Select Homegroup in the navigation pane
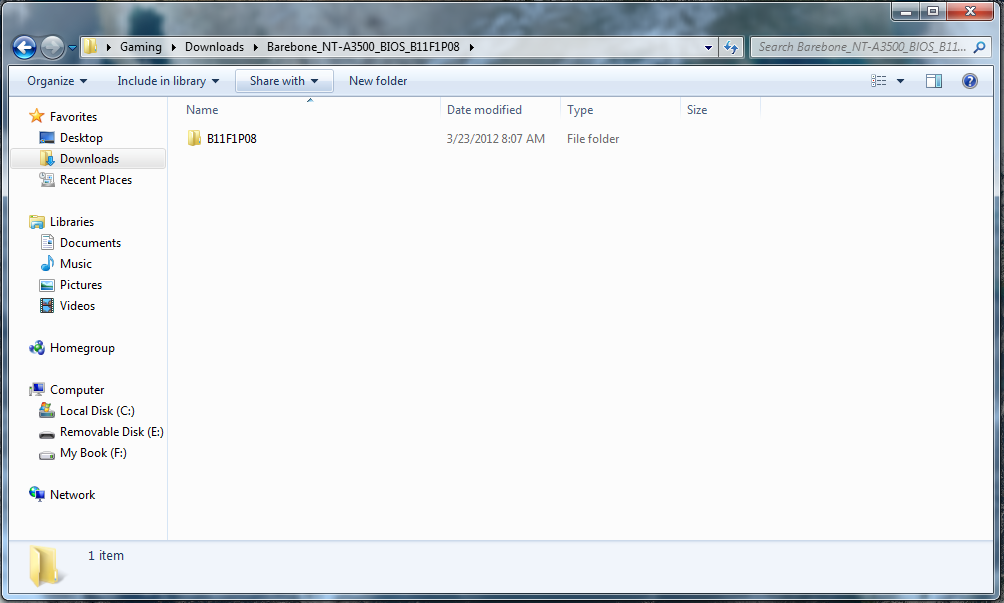1004x603 pixels. click(82, 348)
